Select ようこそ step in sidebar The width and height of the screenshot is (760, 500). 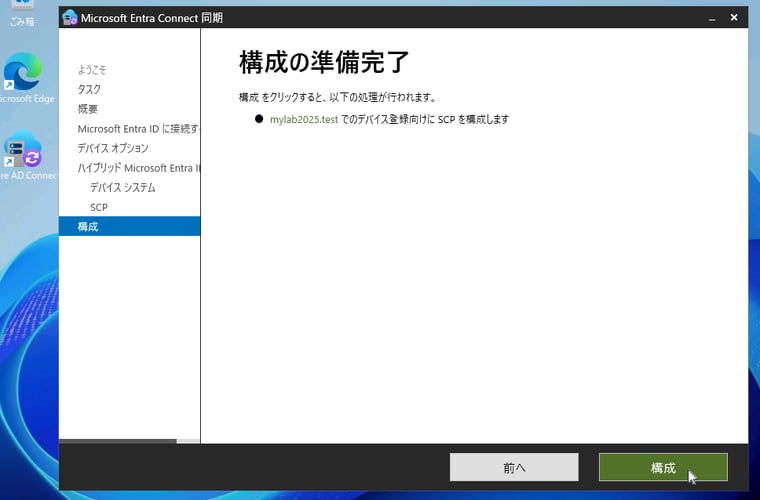pyautogui.click(x=92, y=70)
